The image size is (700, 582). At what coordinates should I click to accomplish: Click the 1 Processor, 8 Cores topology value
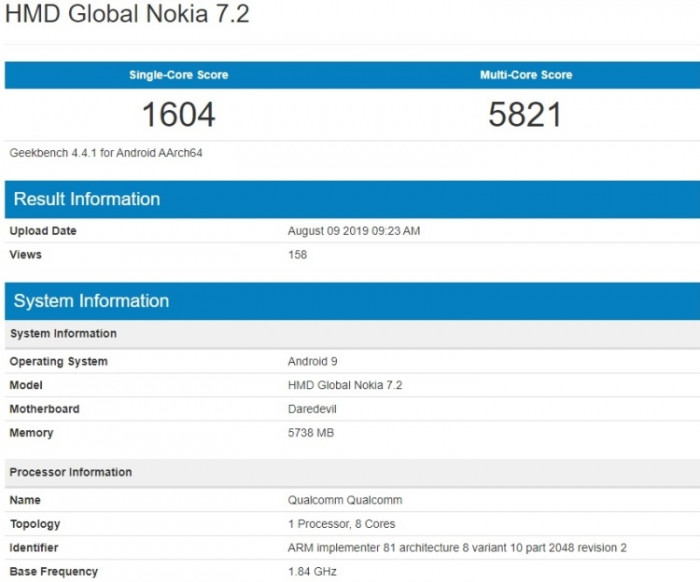pyautogui.click(x=341, y=524)
